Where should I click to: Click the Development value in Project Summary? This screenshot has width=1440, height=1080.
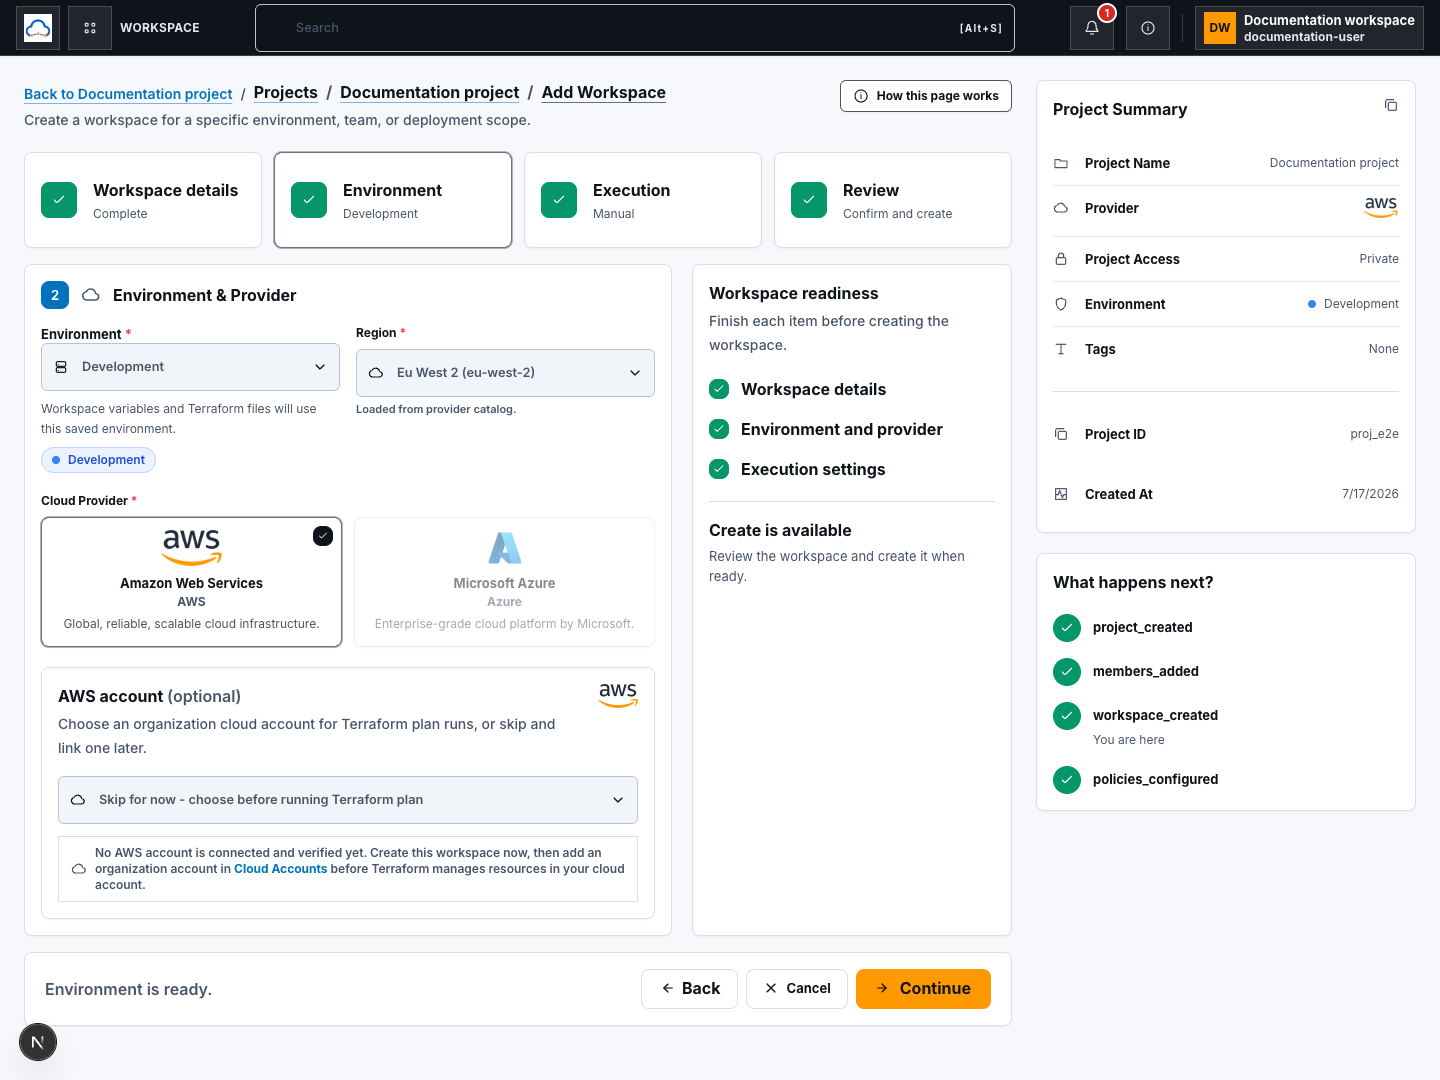(1361, 304)
